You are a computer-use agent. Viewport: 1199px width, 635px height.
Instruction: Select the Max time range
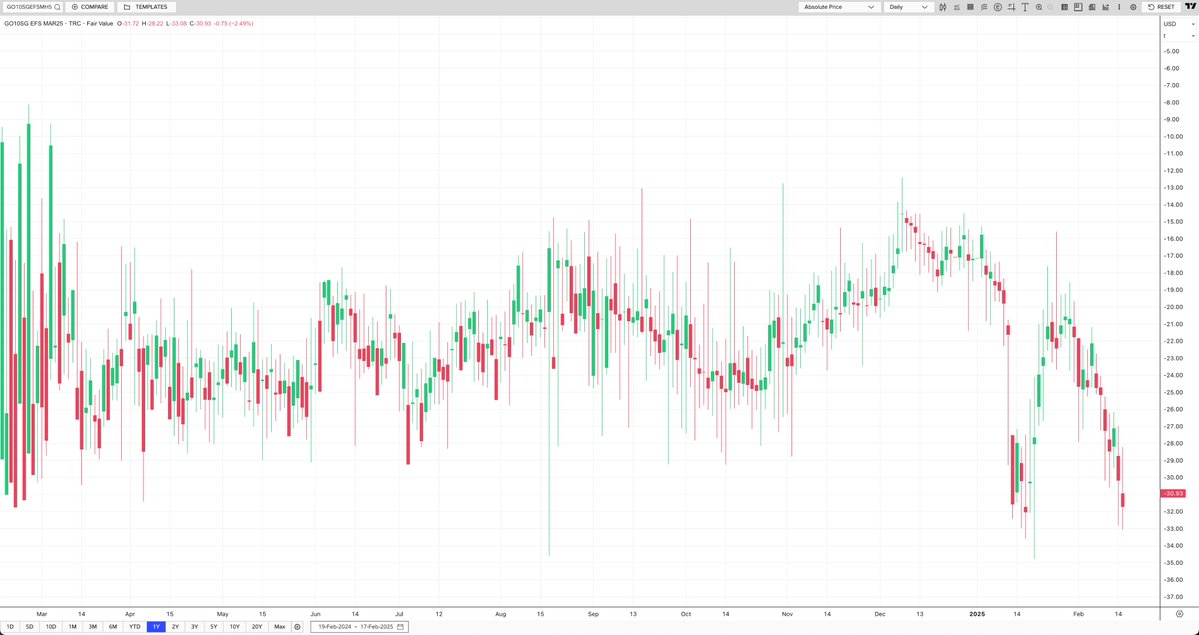pos(279,627)
